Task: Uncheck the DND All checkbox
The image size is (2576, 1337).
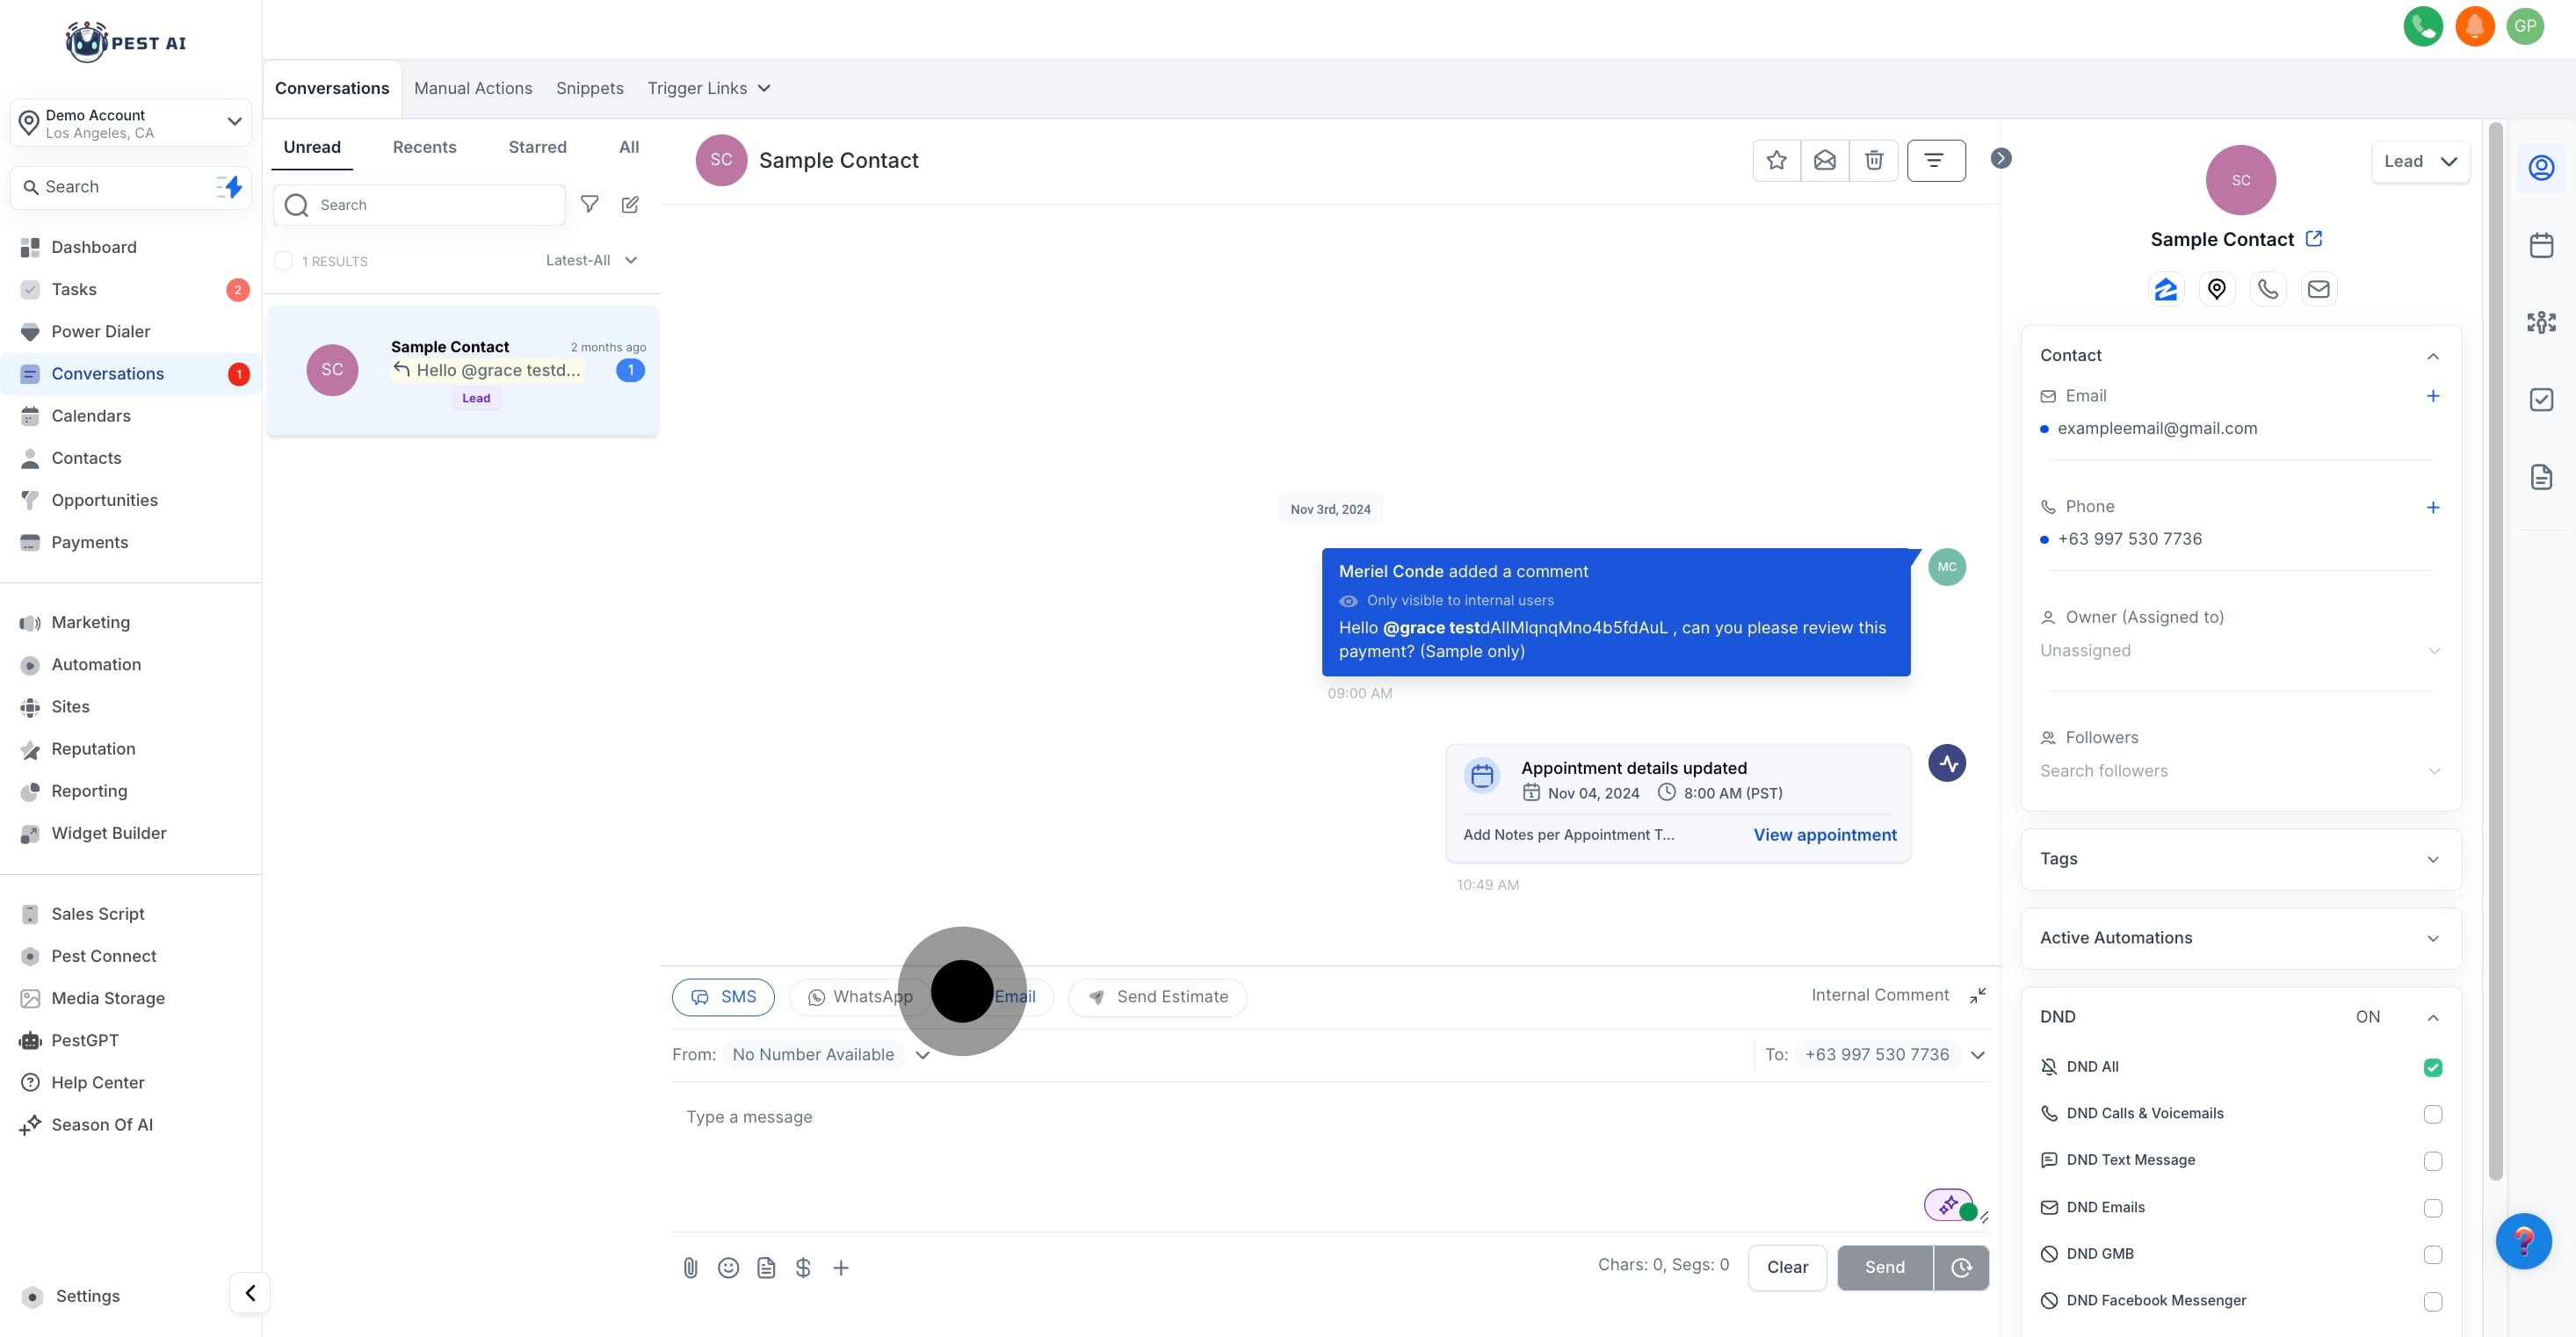Action: pyautogui.click(x=2432, y=1067)
